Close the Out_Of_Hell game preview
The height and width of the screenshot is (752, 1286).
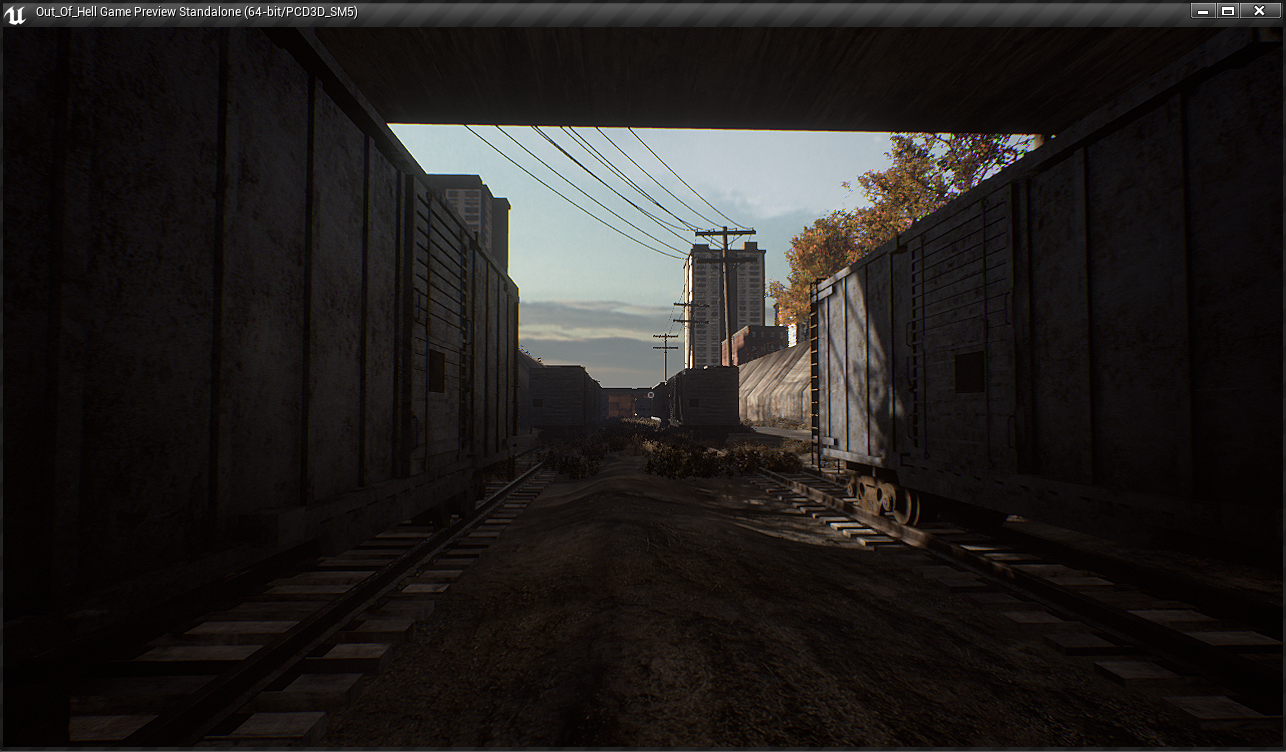(x=1259, y=11)
